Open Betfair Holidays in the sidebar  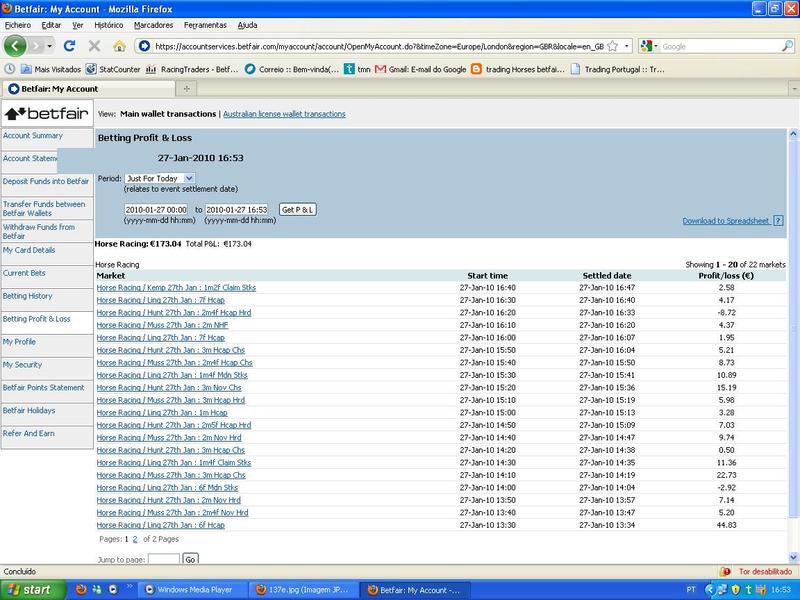29,411
